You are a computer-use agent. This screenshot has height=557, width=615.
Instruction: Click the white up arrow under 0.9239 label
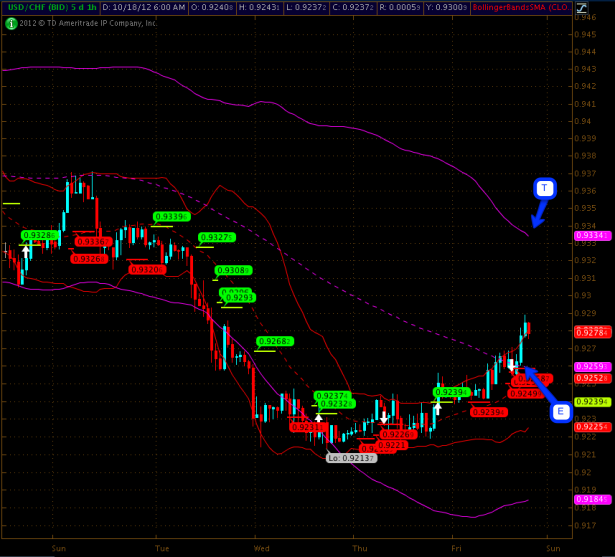click(438, 407)
